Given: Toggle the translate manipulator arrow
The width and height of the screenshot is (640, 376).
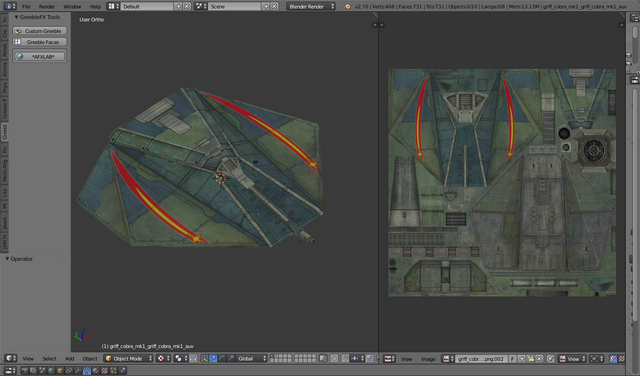Looking at the screenshot, I should tap(213, 358).
